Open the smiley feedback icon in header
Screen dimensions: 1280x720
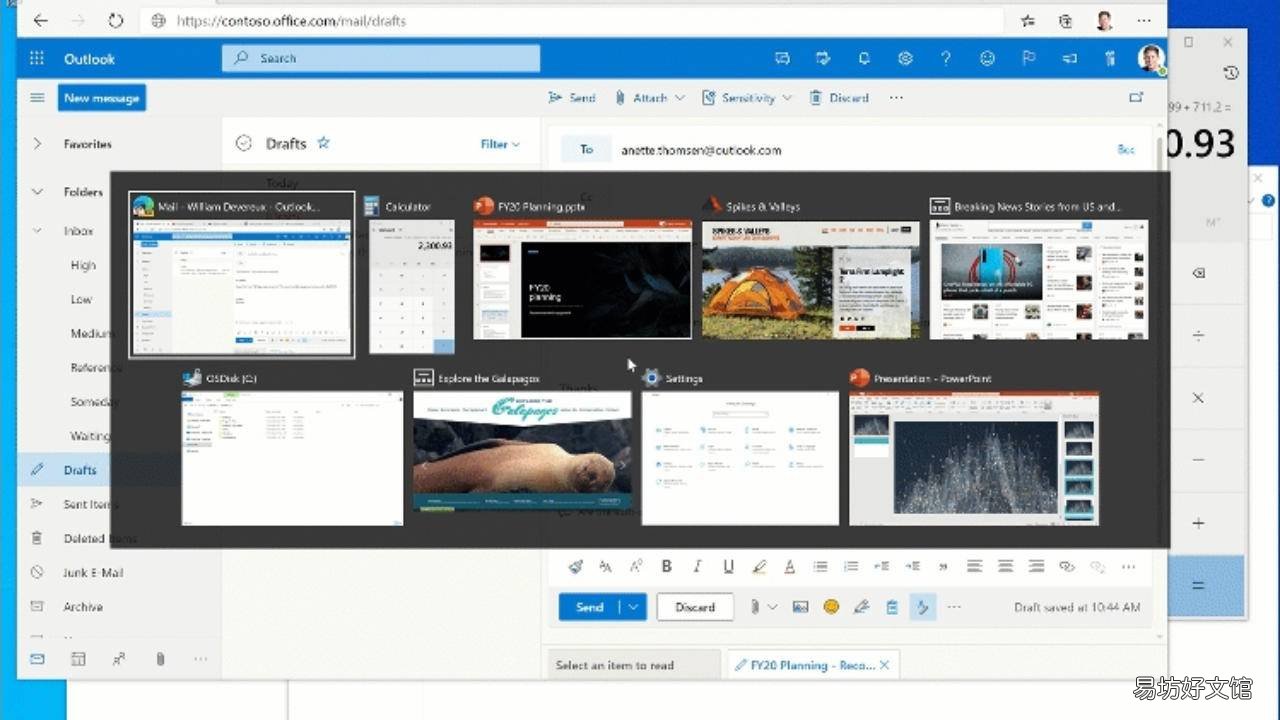987,58
